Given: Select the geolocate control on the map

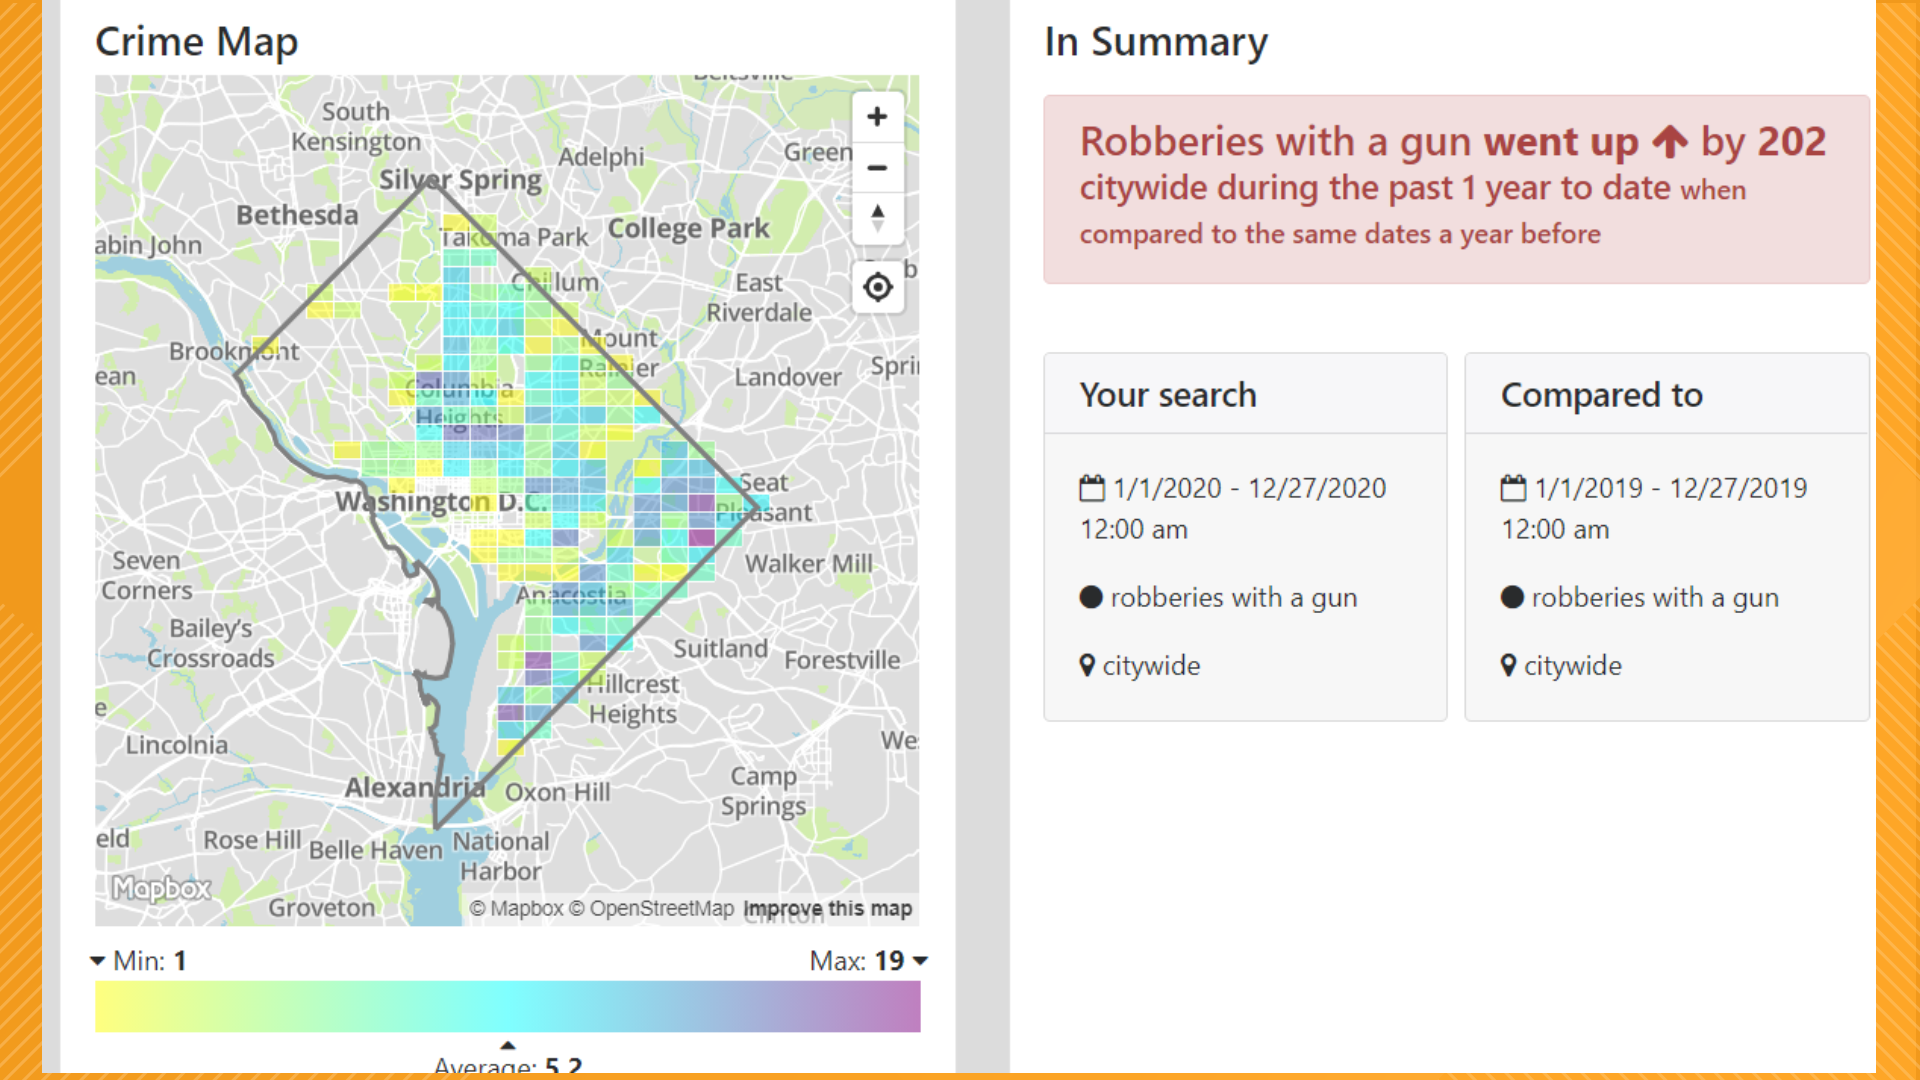Looking at the screenshot, I should (x=877, y=287).
